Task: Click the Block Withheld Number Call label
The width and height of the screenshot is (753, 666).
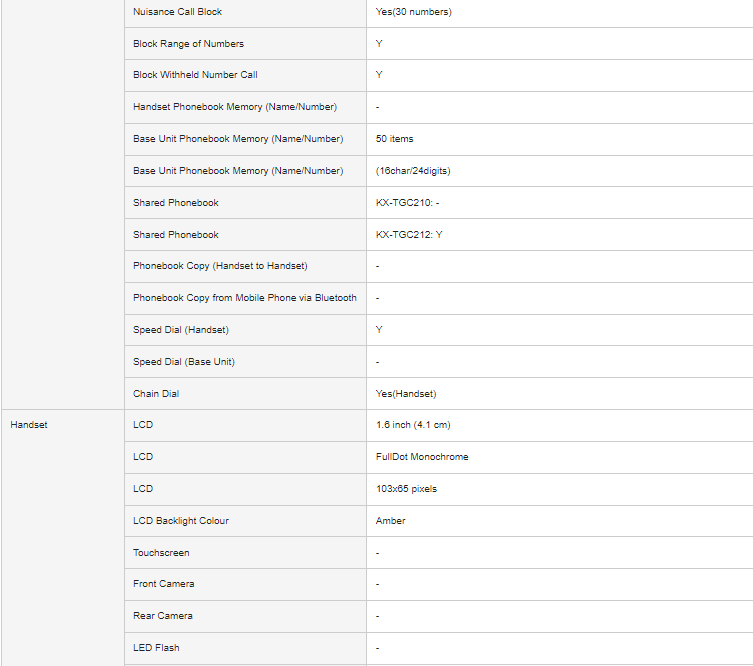Action: [195, 75]
